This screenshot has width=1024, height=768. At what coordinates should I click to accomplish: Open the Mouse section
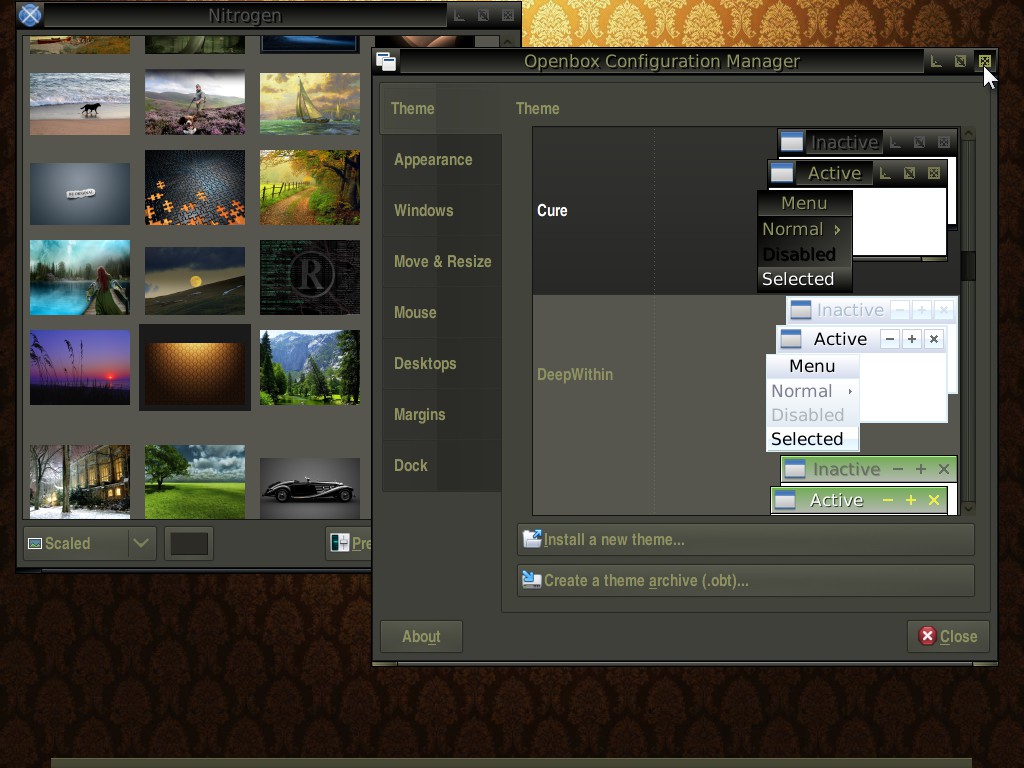(442, 313)
